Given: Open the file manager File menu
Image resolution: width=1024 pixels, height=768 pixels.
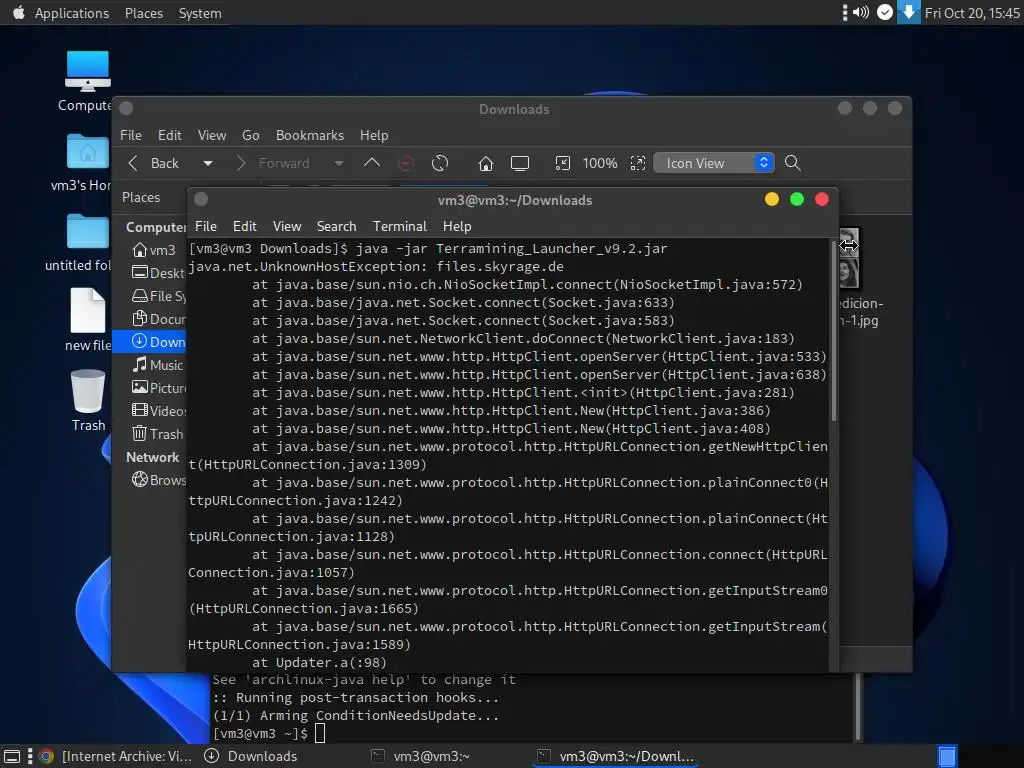Looking at the screenshot, I should [131, 135].
